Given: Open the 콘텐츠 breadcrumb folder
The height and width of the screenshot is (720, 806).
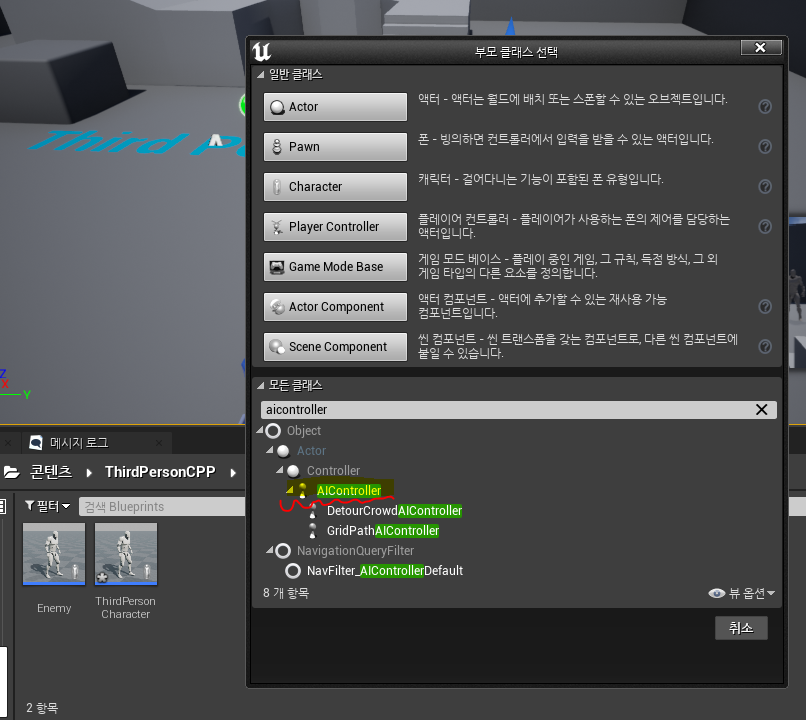Looking at the screenshot, I should (51, 472).
